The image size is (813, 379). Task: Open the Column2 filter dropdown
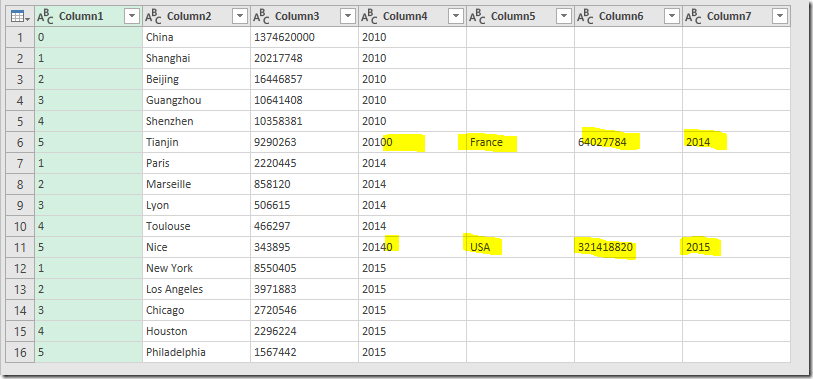pos(240,17)
